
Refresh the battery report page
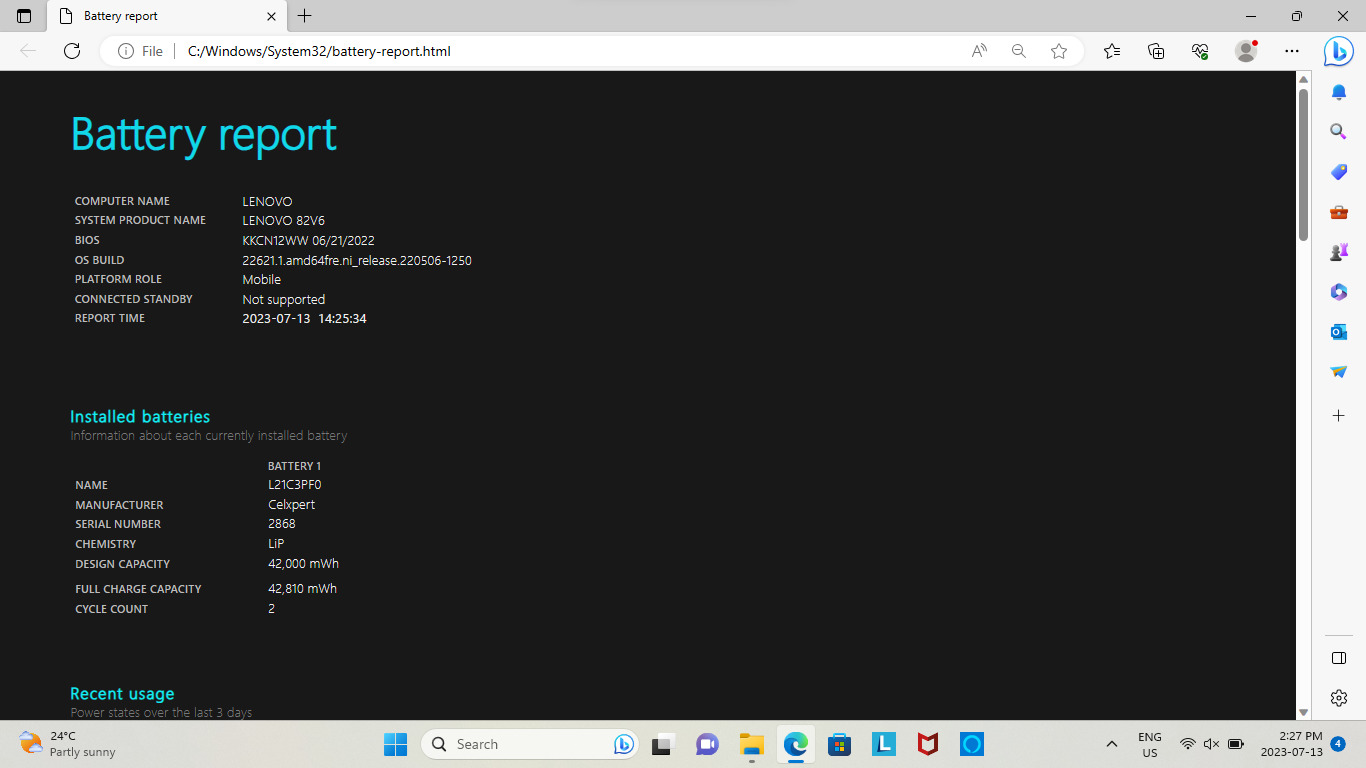[72, 51]
